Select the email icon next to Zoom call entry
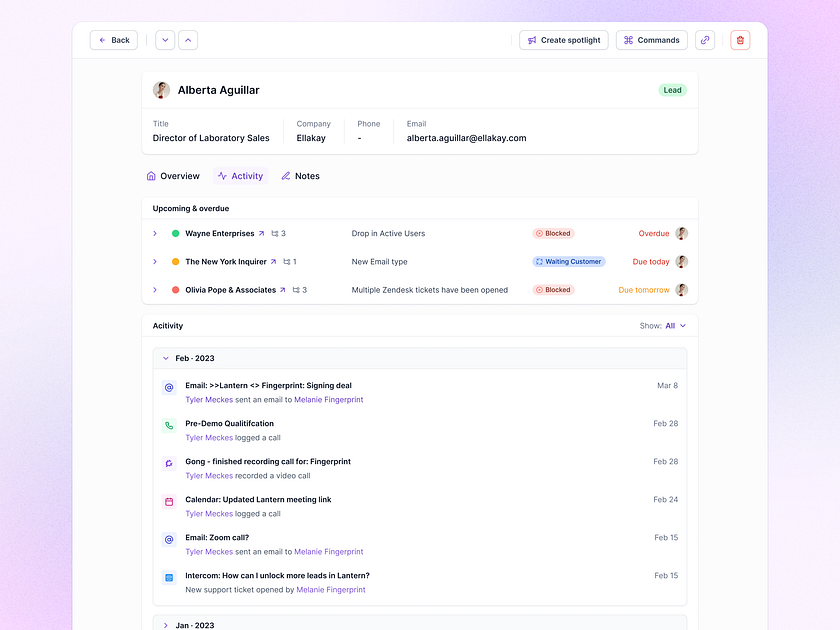This screenshot has height=630, width=840. click(x=168, y=539)
